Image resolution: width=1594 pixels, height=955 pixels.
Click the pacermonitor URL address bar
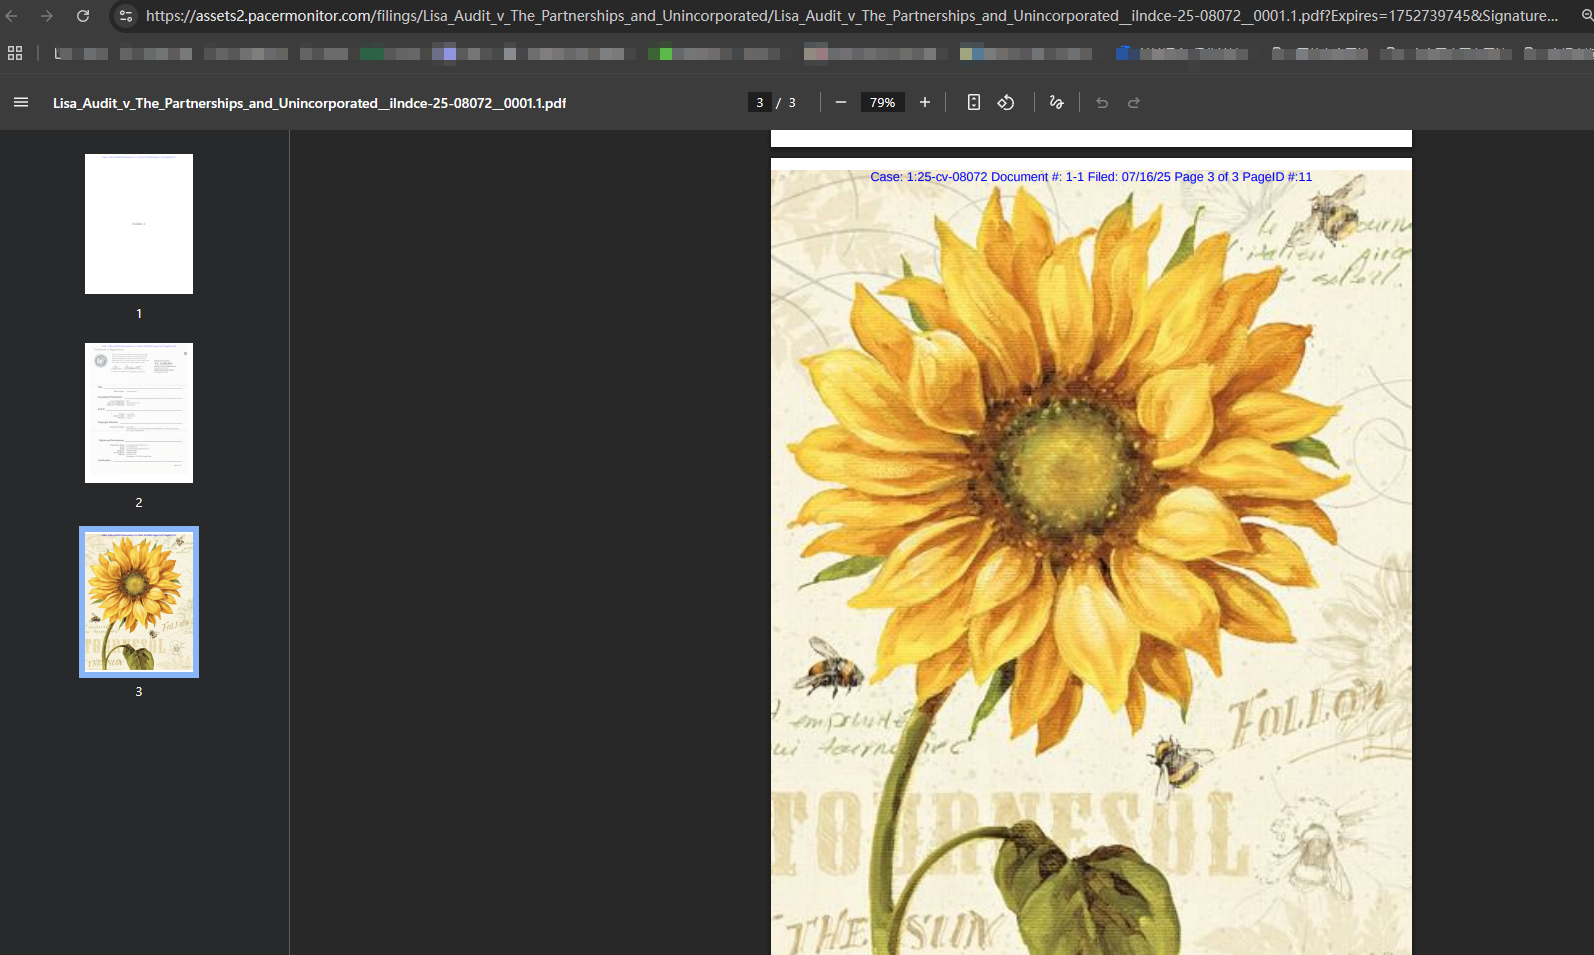850,16
